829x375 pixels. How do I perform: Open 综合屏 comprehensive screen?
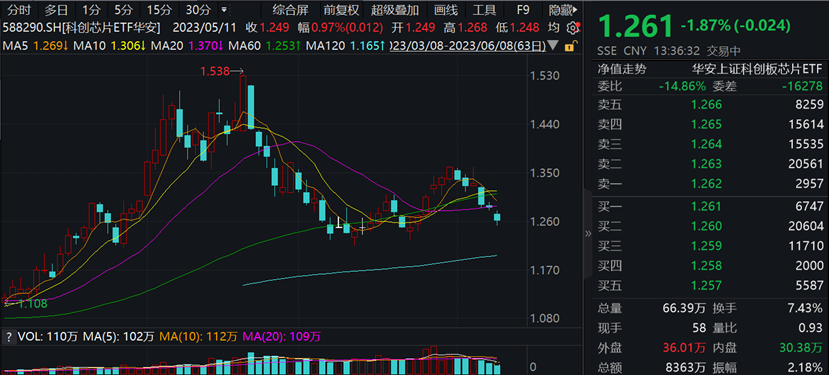click(290, 10)
